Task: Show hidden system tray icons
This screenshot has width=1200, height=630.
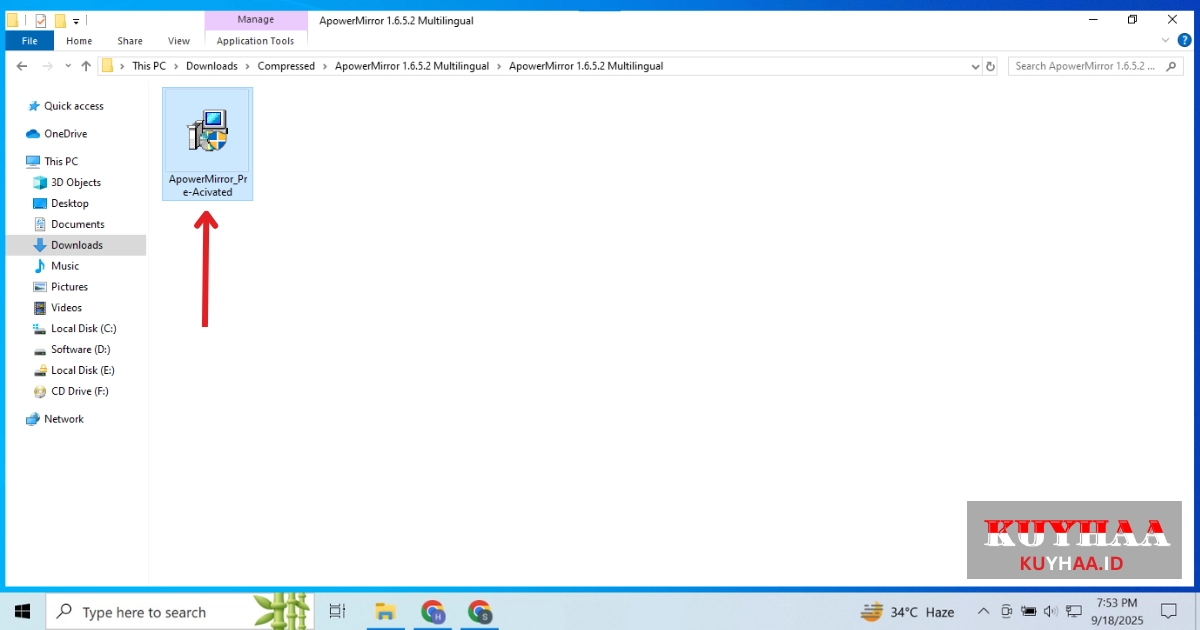Action: [983, 611]
